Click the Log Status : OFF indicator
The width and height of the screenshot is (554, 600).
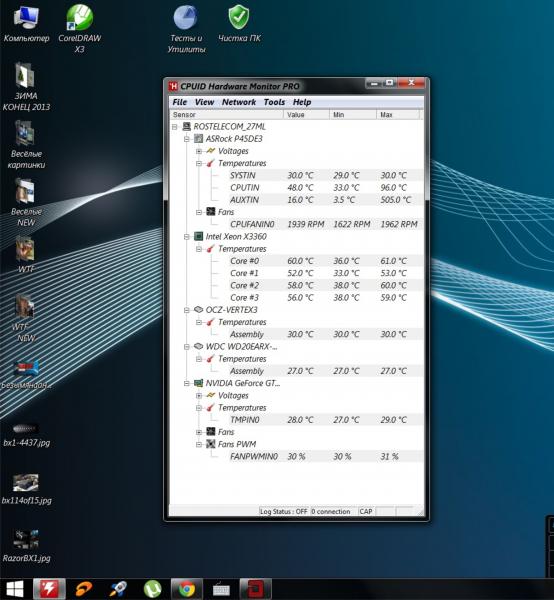click(x=284, y=511)
